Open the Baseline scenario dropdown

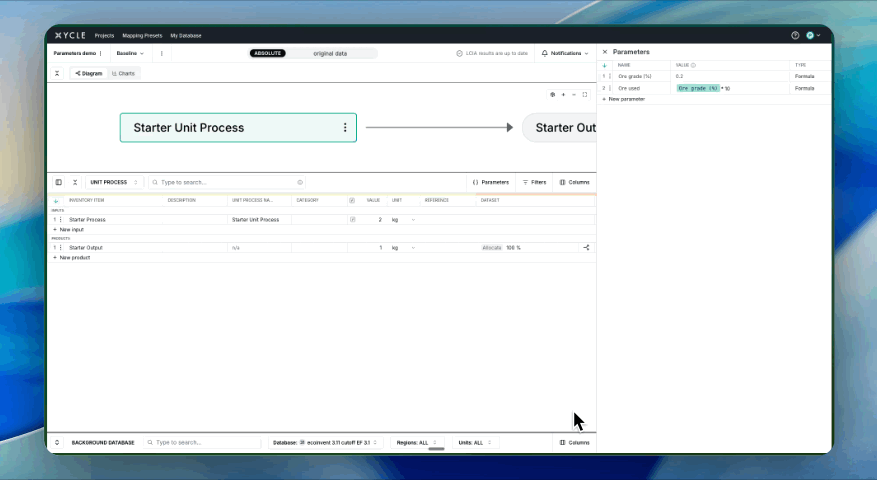[130, 53]
